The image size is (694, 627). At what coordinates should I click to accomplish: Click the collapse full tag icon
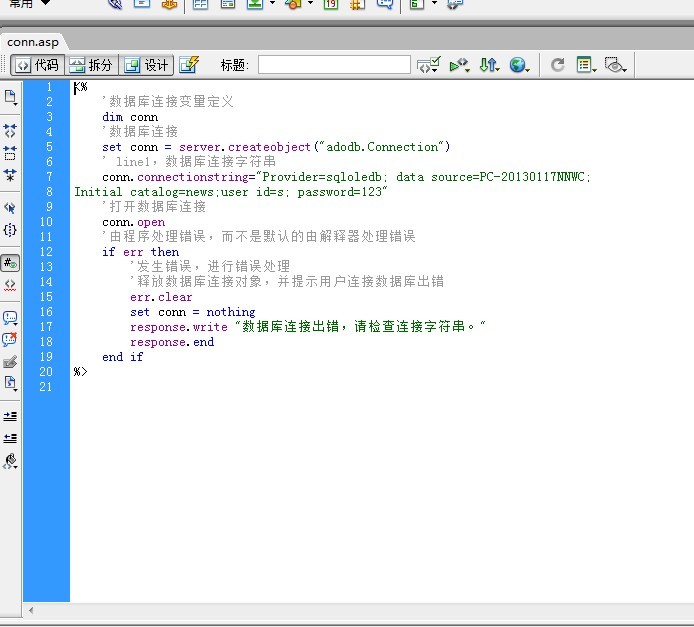10,131
